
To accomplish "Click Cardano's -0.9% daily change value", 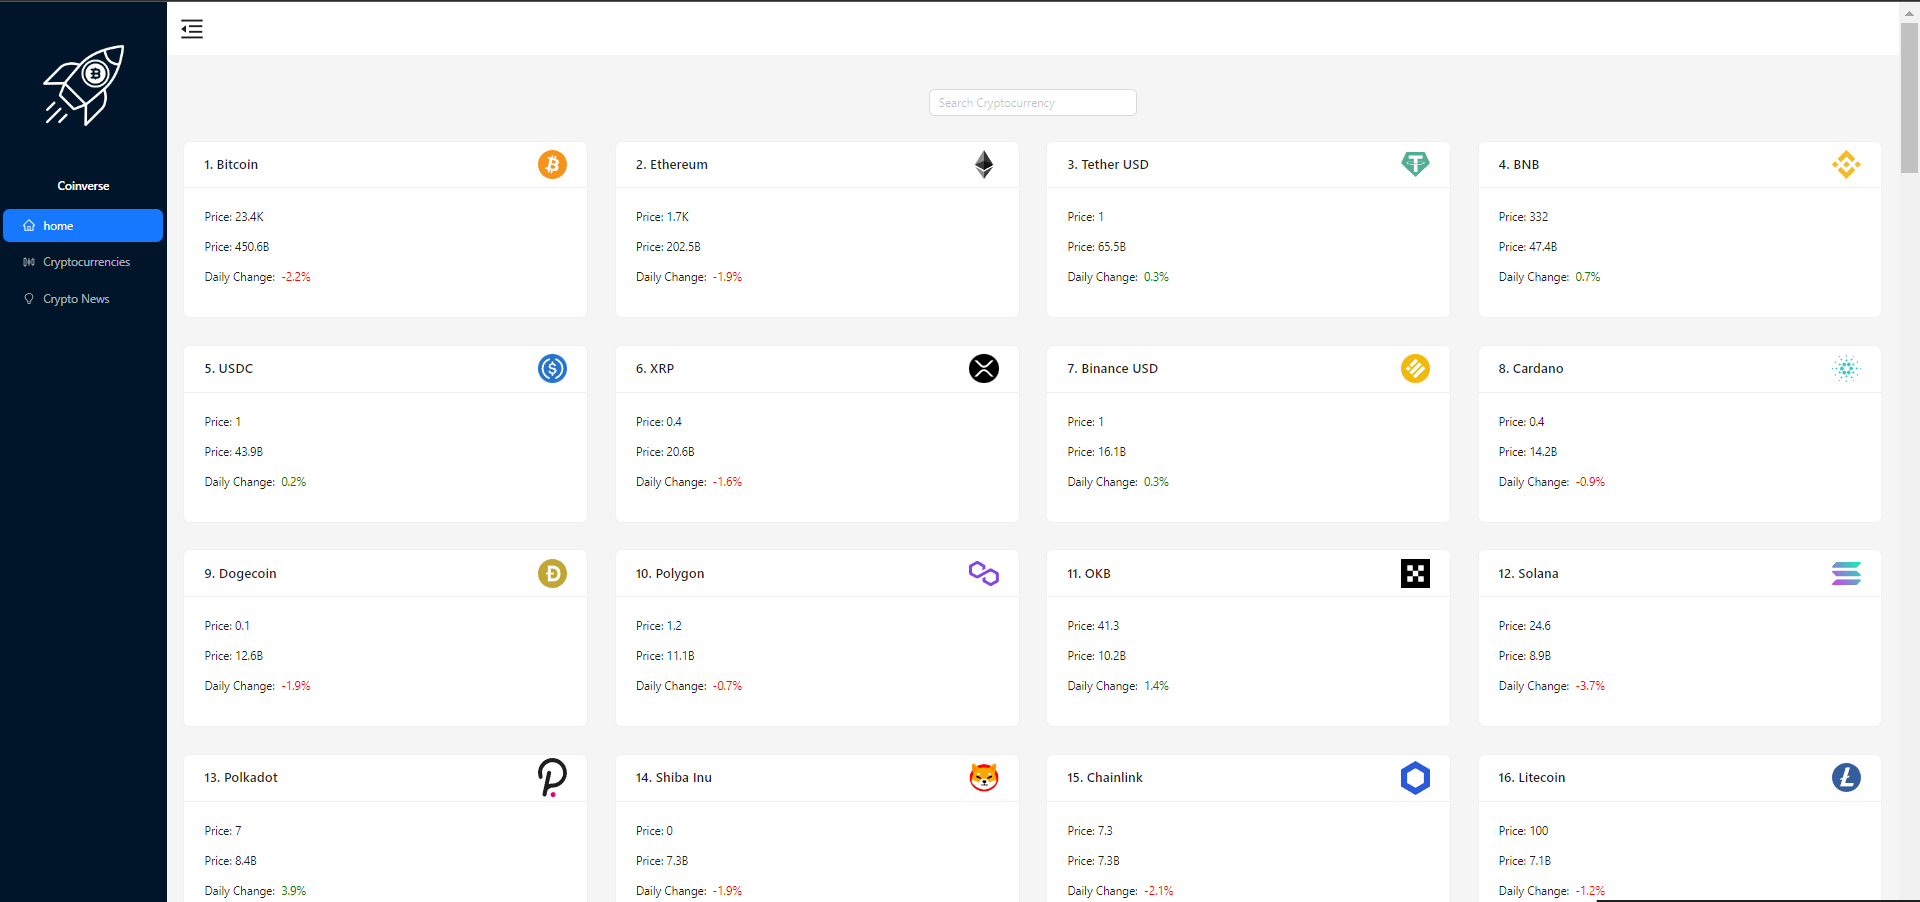I will click(1590, 482).
